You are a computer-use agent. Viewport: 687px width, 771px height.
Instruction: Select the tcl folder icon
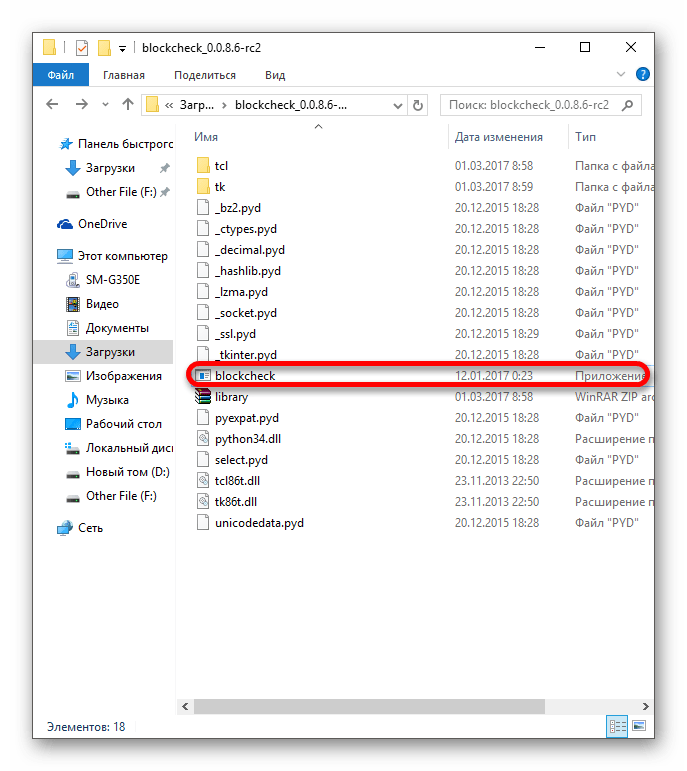pos(203,166)
